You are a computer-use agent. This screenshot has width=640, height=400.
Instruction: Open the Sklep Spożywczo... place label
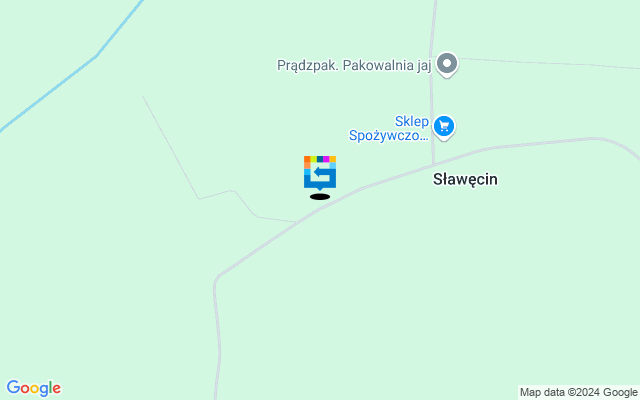[x=389, y=129]
